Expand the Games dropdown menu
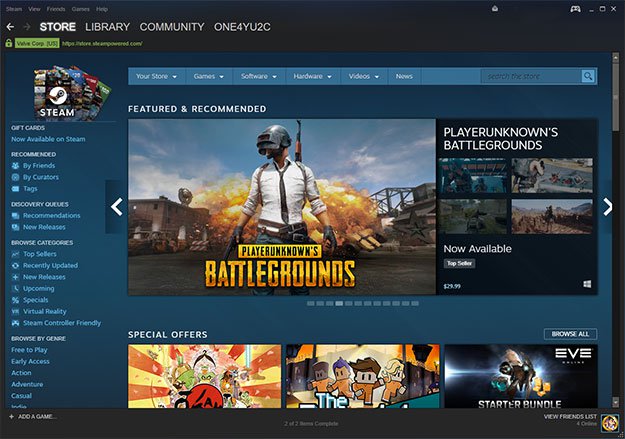Viewport: 625px width, 439px height. pyautogui.click(x=208, y=76)
